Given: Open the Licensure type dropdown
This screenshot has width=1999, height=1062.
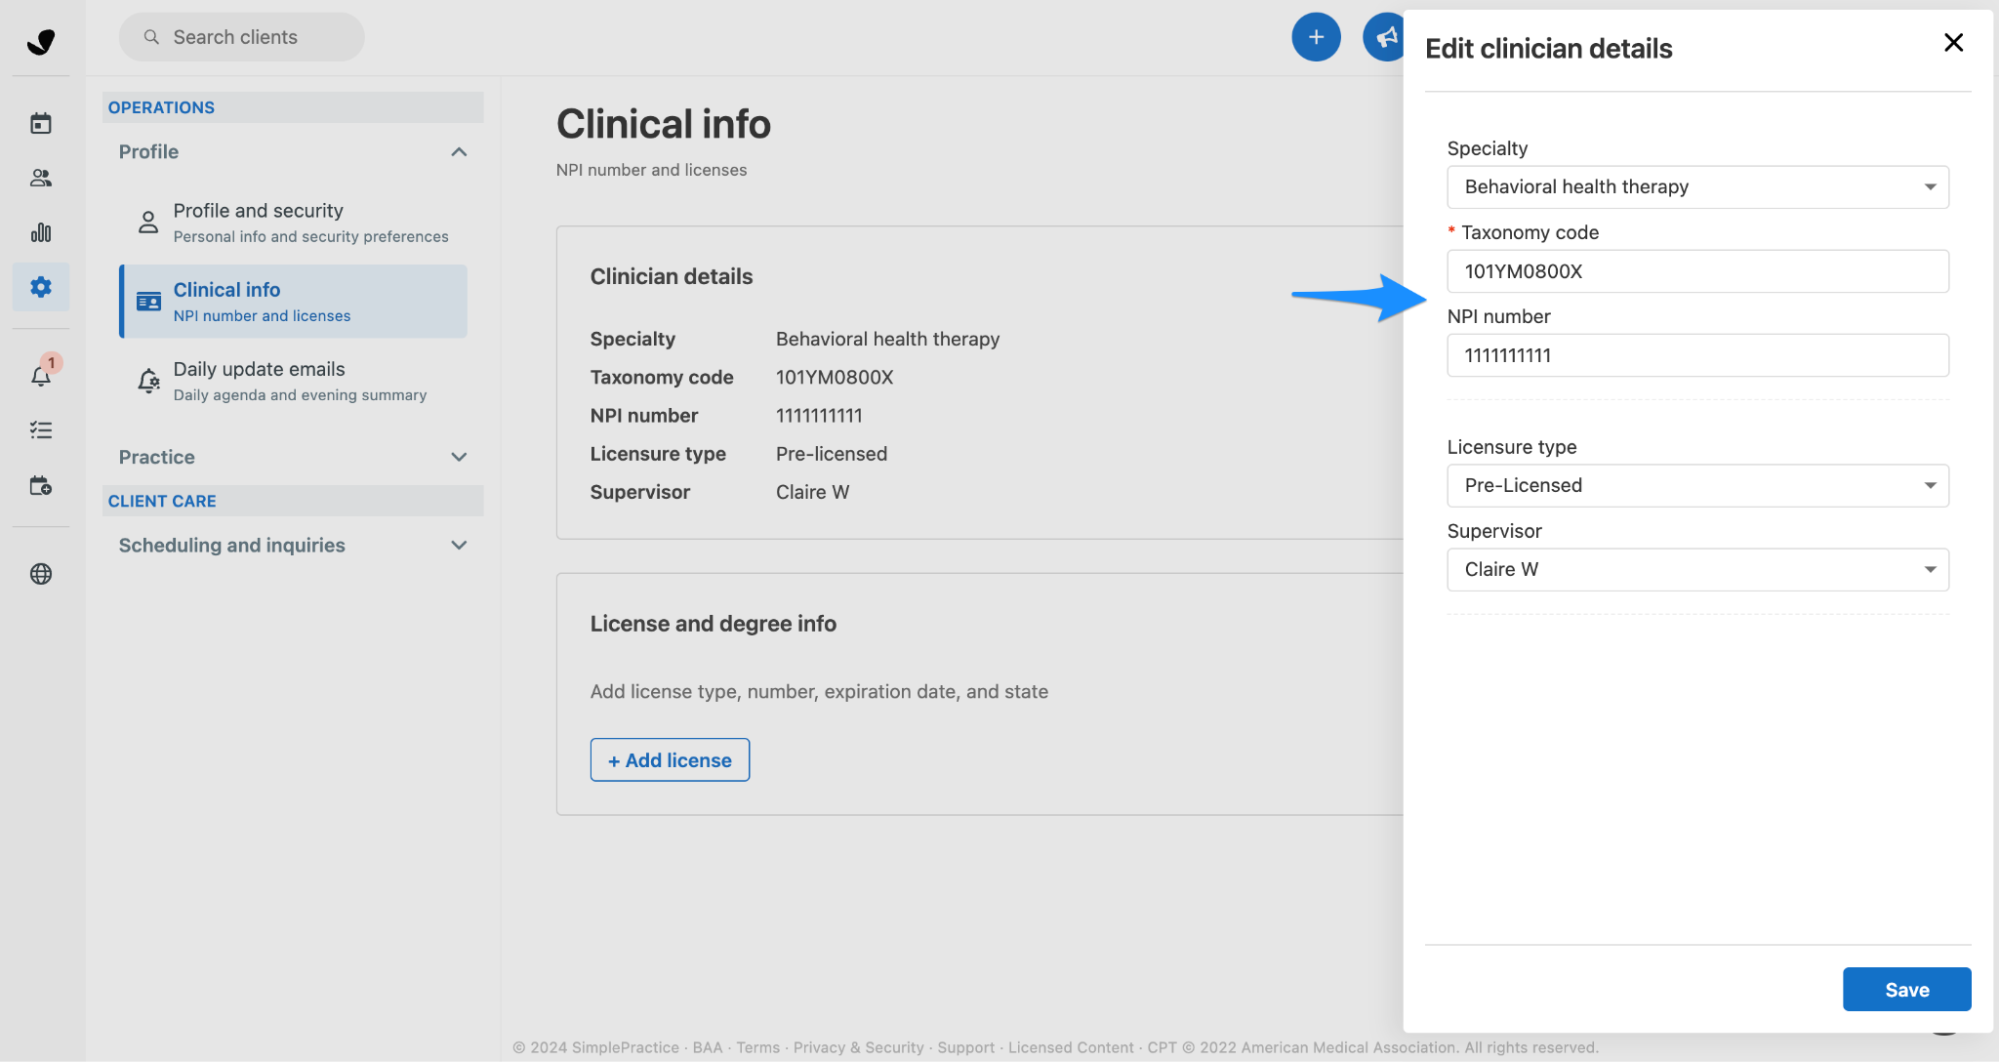Looking at the screenshot, I should tap(1697, 485).
